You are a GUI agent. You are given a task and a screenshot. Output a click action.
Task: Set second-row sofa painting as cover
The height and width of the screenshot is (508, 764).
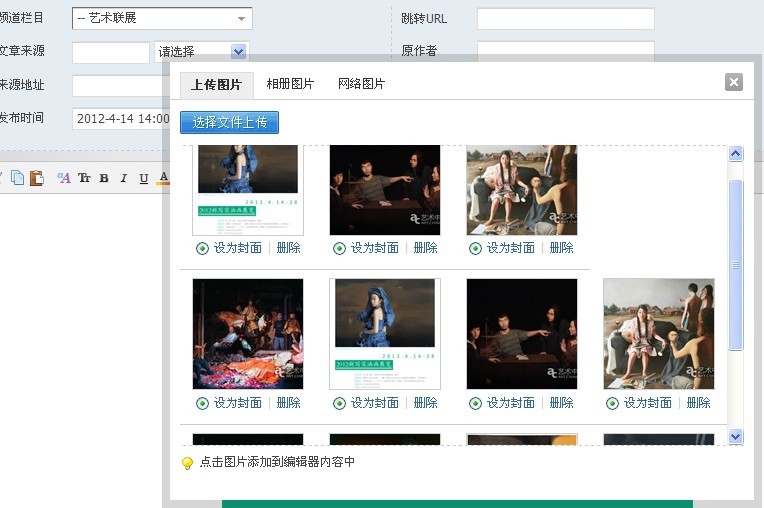[639, 403]
